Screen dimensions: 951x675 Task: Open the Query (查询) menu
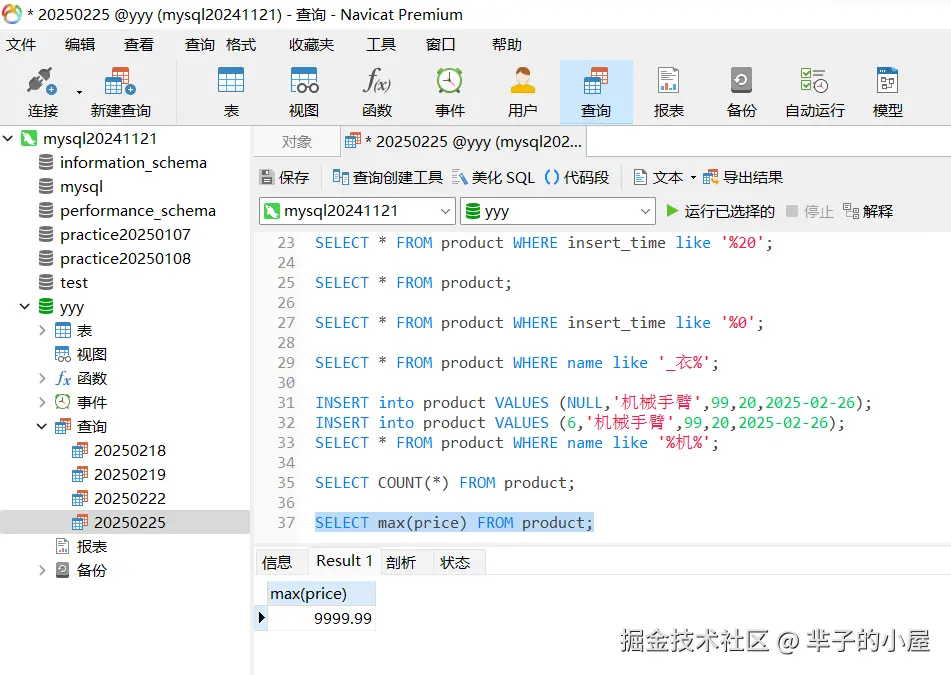click(x=200, y=44)
